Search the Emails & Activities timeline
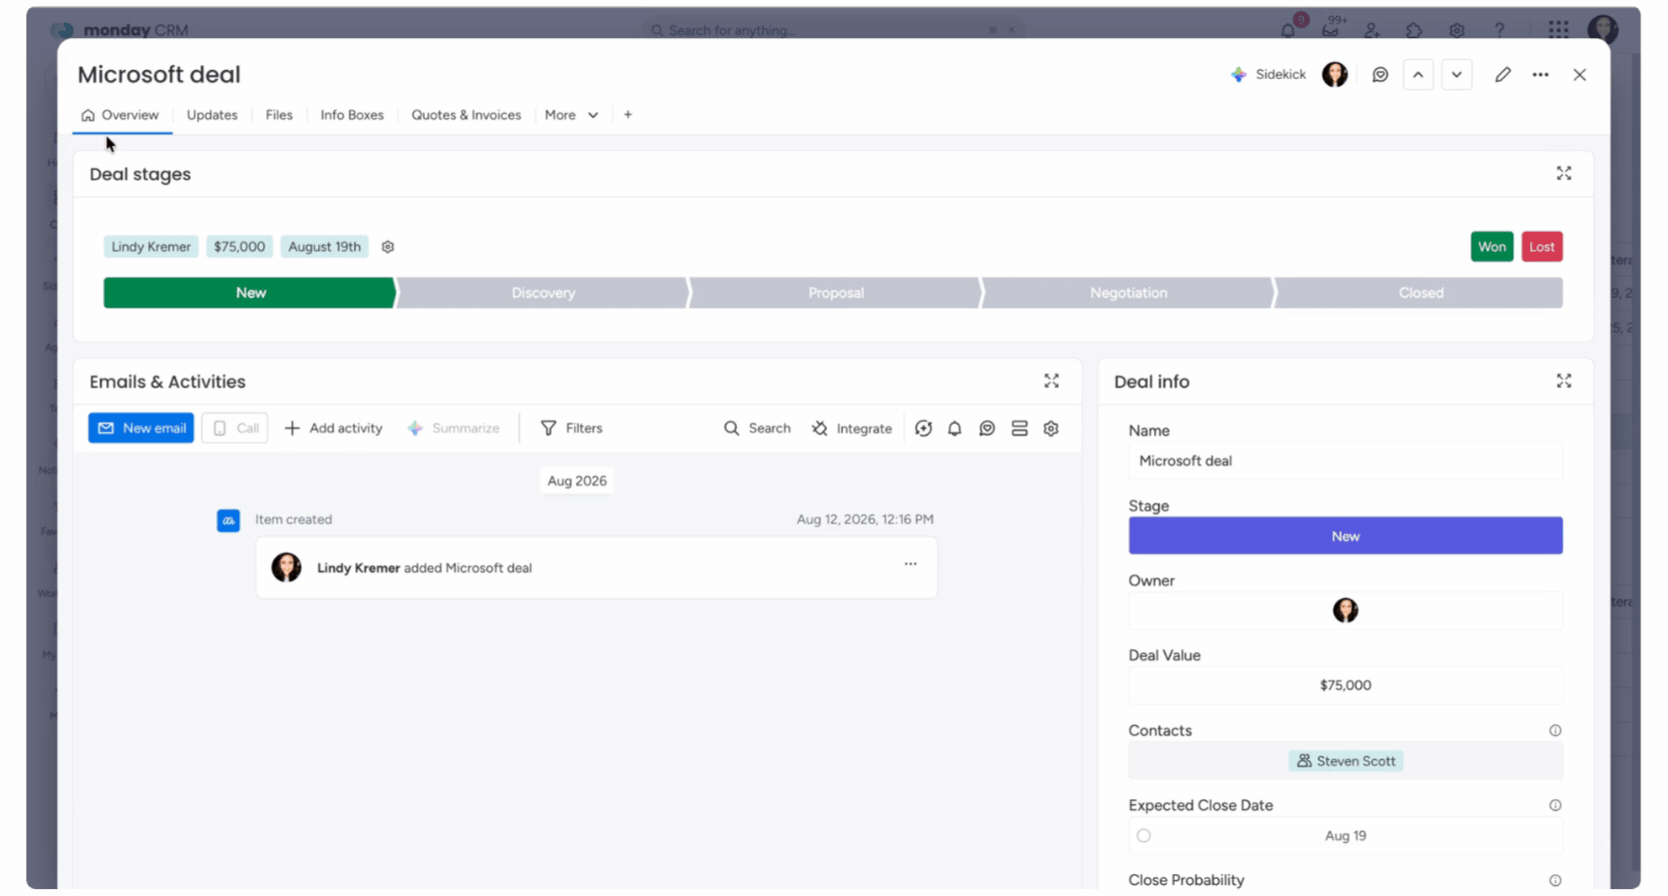1668x896 pixels. [x=757, y=428]
